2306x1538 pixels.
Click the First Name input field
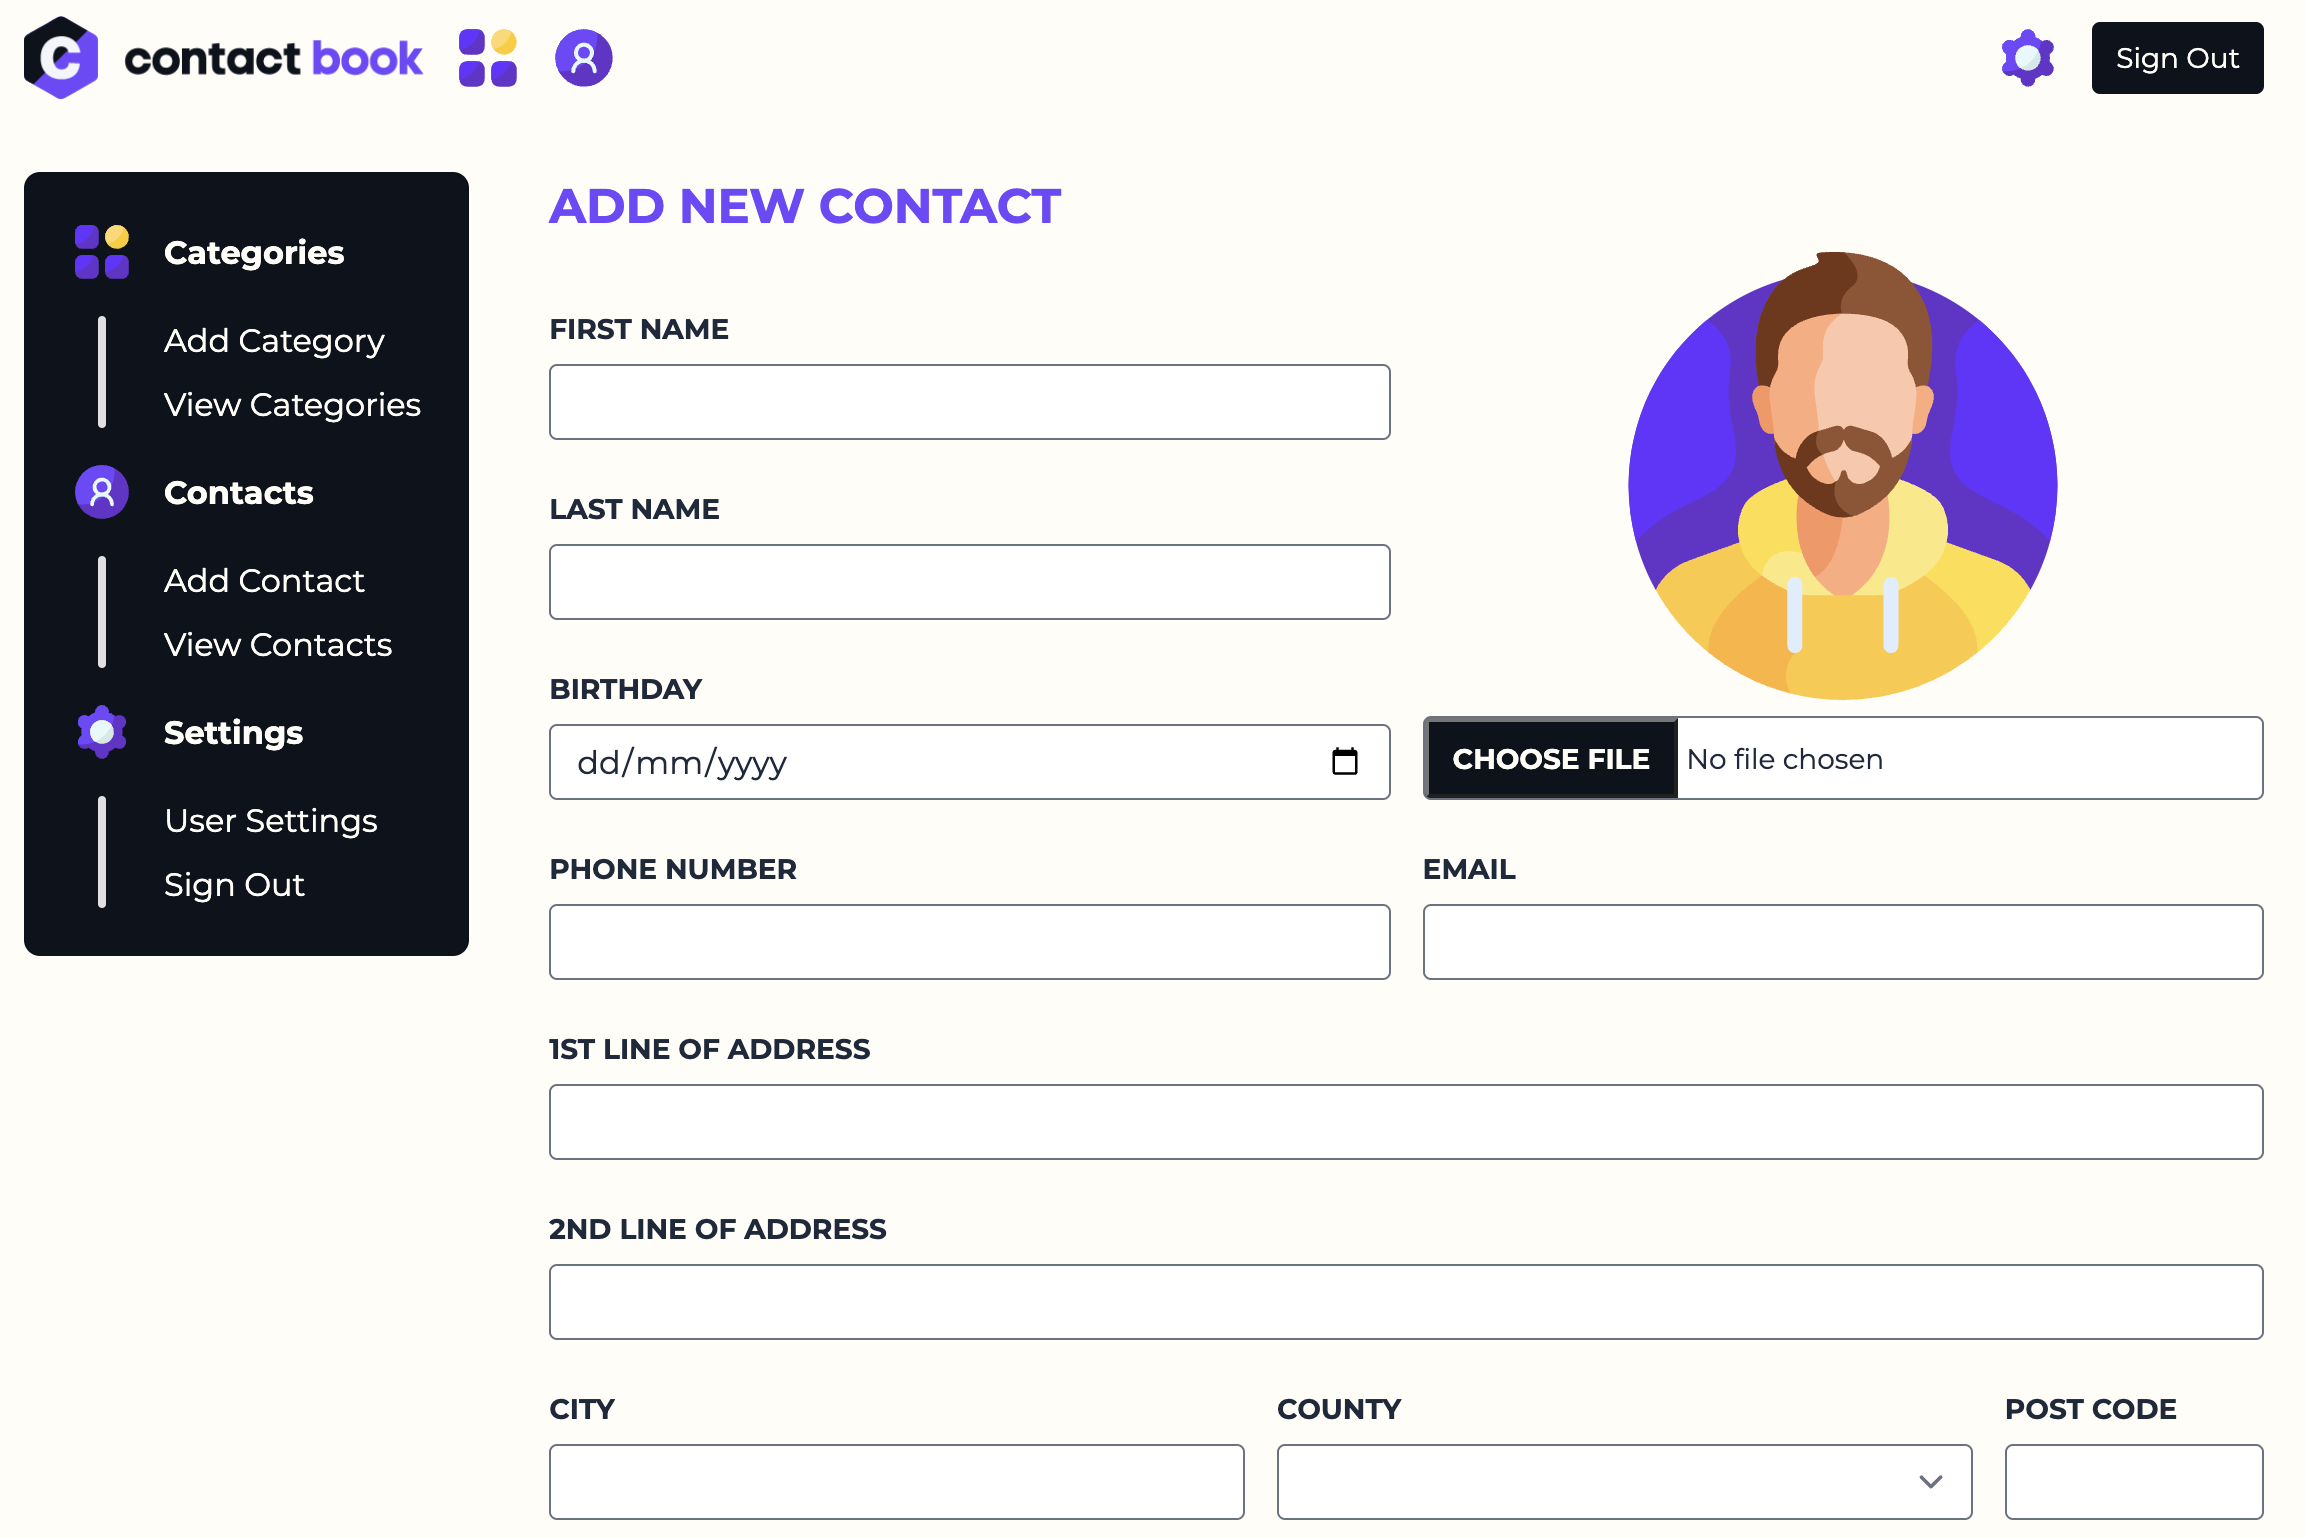point(969,402)
